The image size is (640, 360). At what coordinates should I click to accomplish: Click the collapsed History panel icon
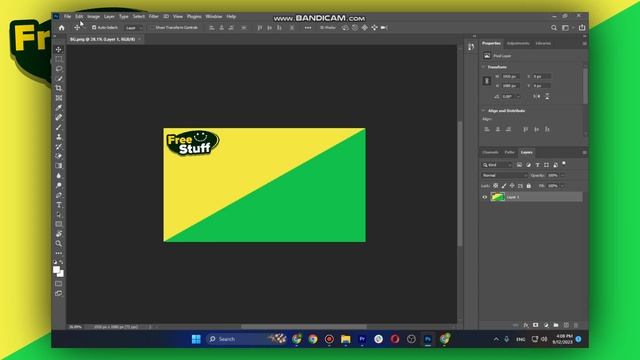click(x=471, y=47)
